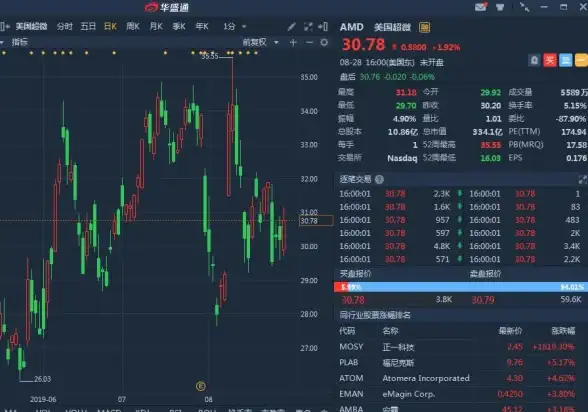Click the 总市值 value 334.1亿
This screenshot has width=588, height=412.
pos(488,132)
